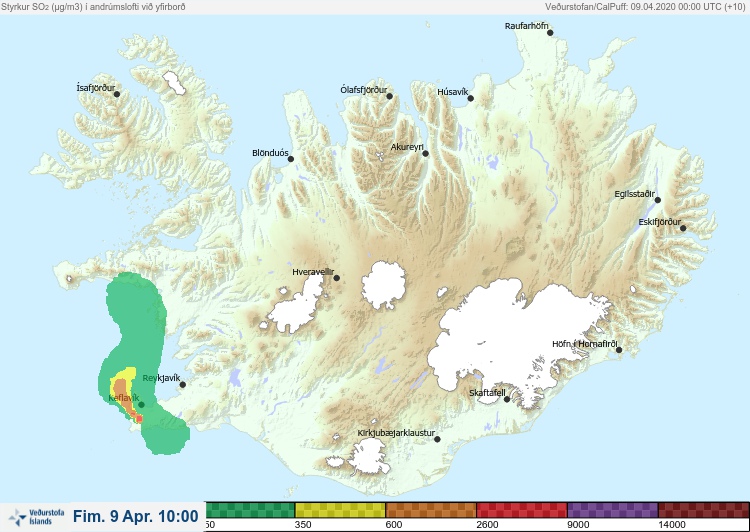Click the 2600 legend value
The image size is (750, 532).
point(487,525)
